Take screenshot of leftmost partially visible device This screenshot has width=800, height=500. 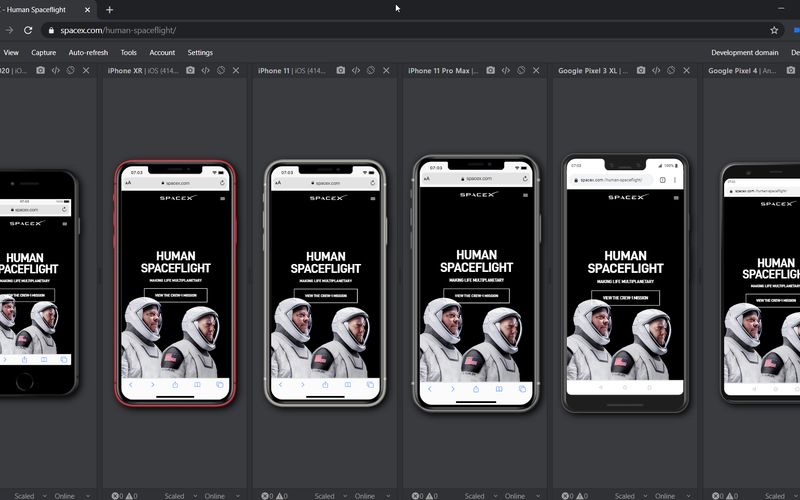(40, 70)
